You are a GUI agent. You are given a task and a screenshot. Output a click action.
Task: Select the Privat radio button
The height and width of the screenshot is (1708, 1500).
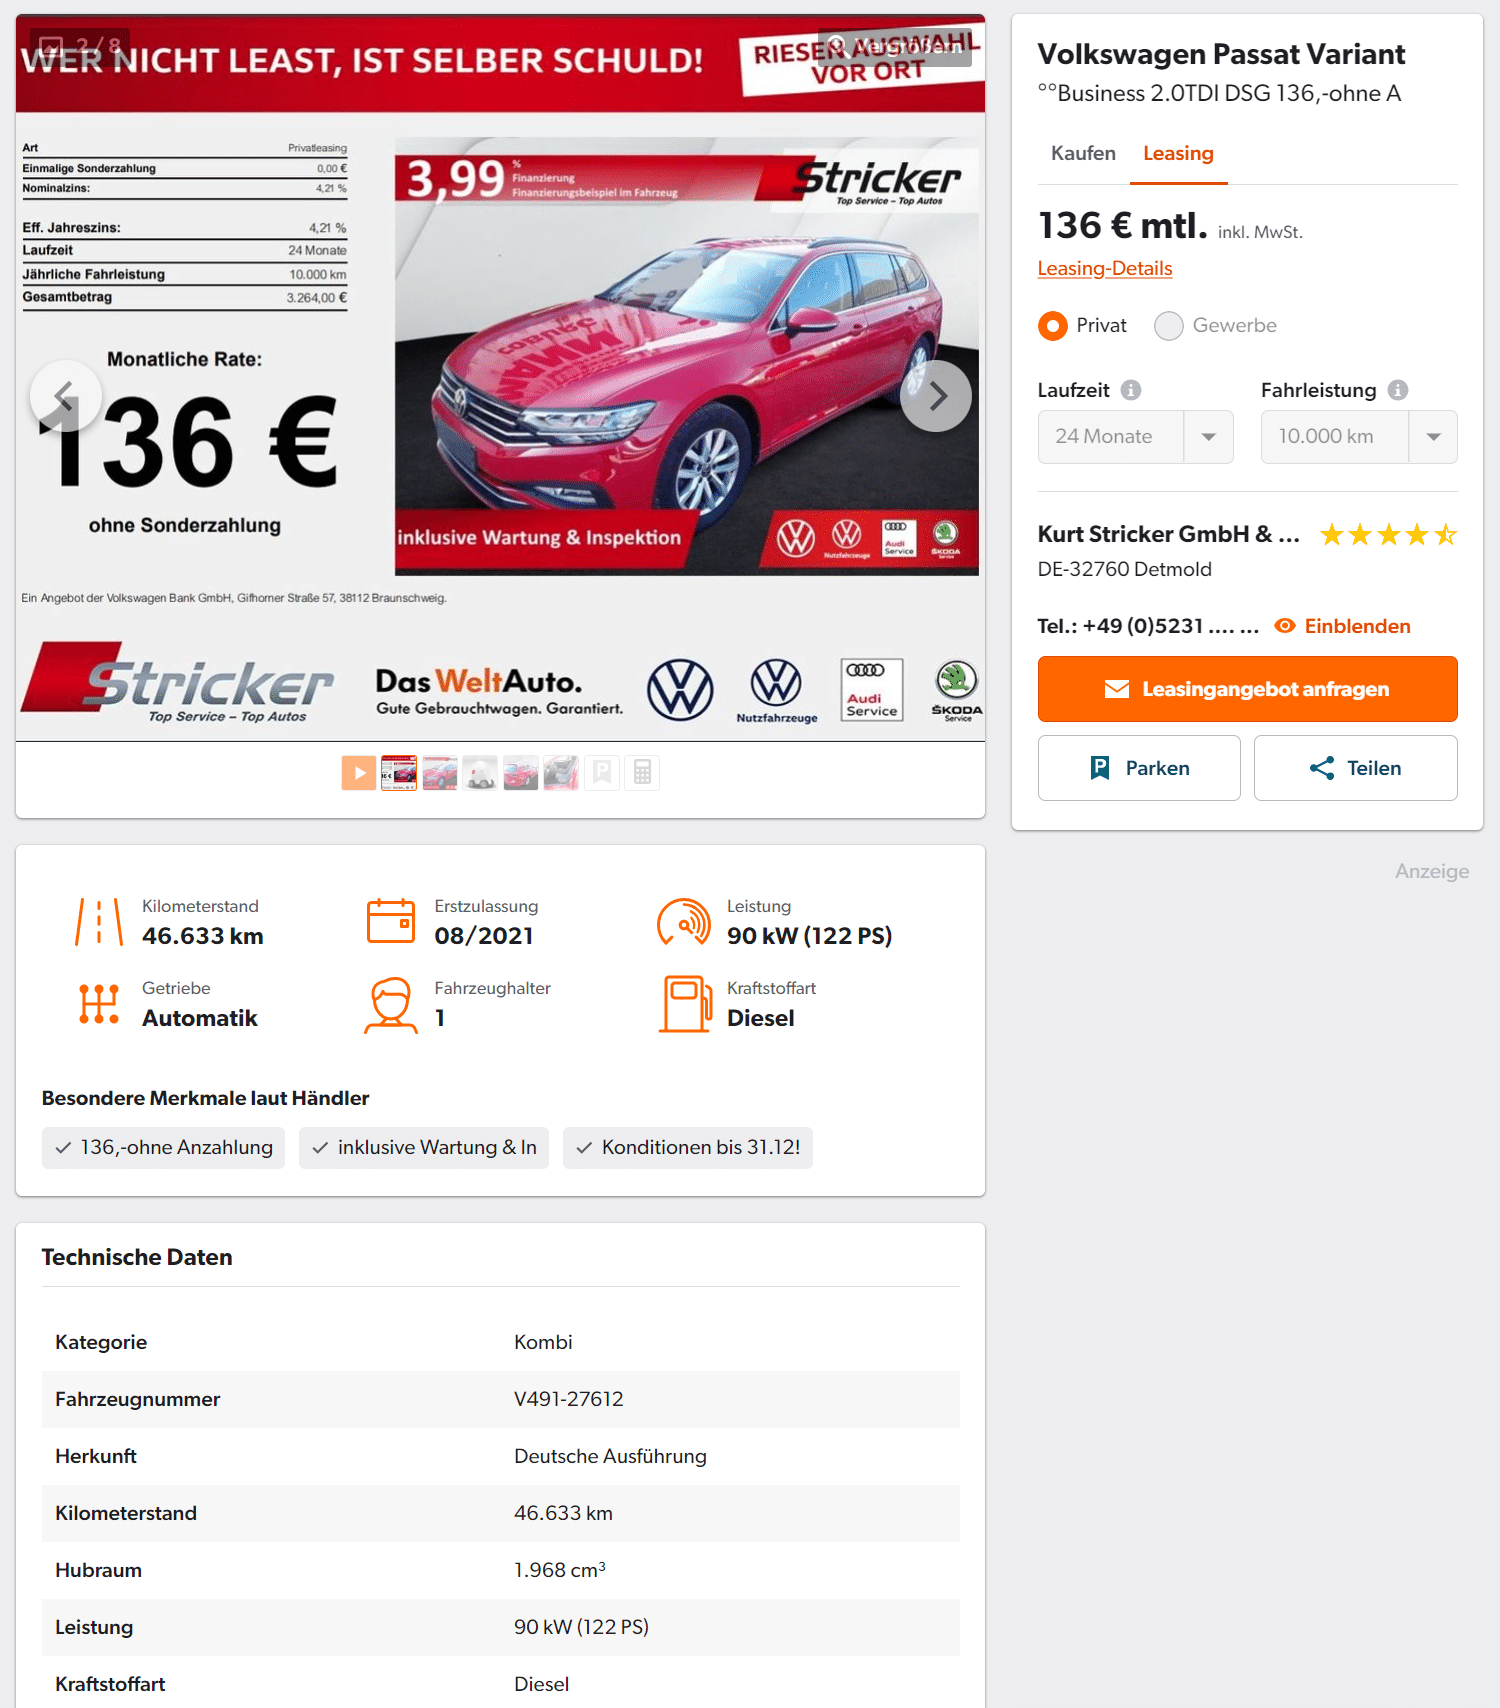(x=1053, y=326)
